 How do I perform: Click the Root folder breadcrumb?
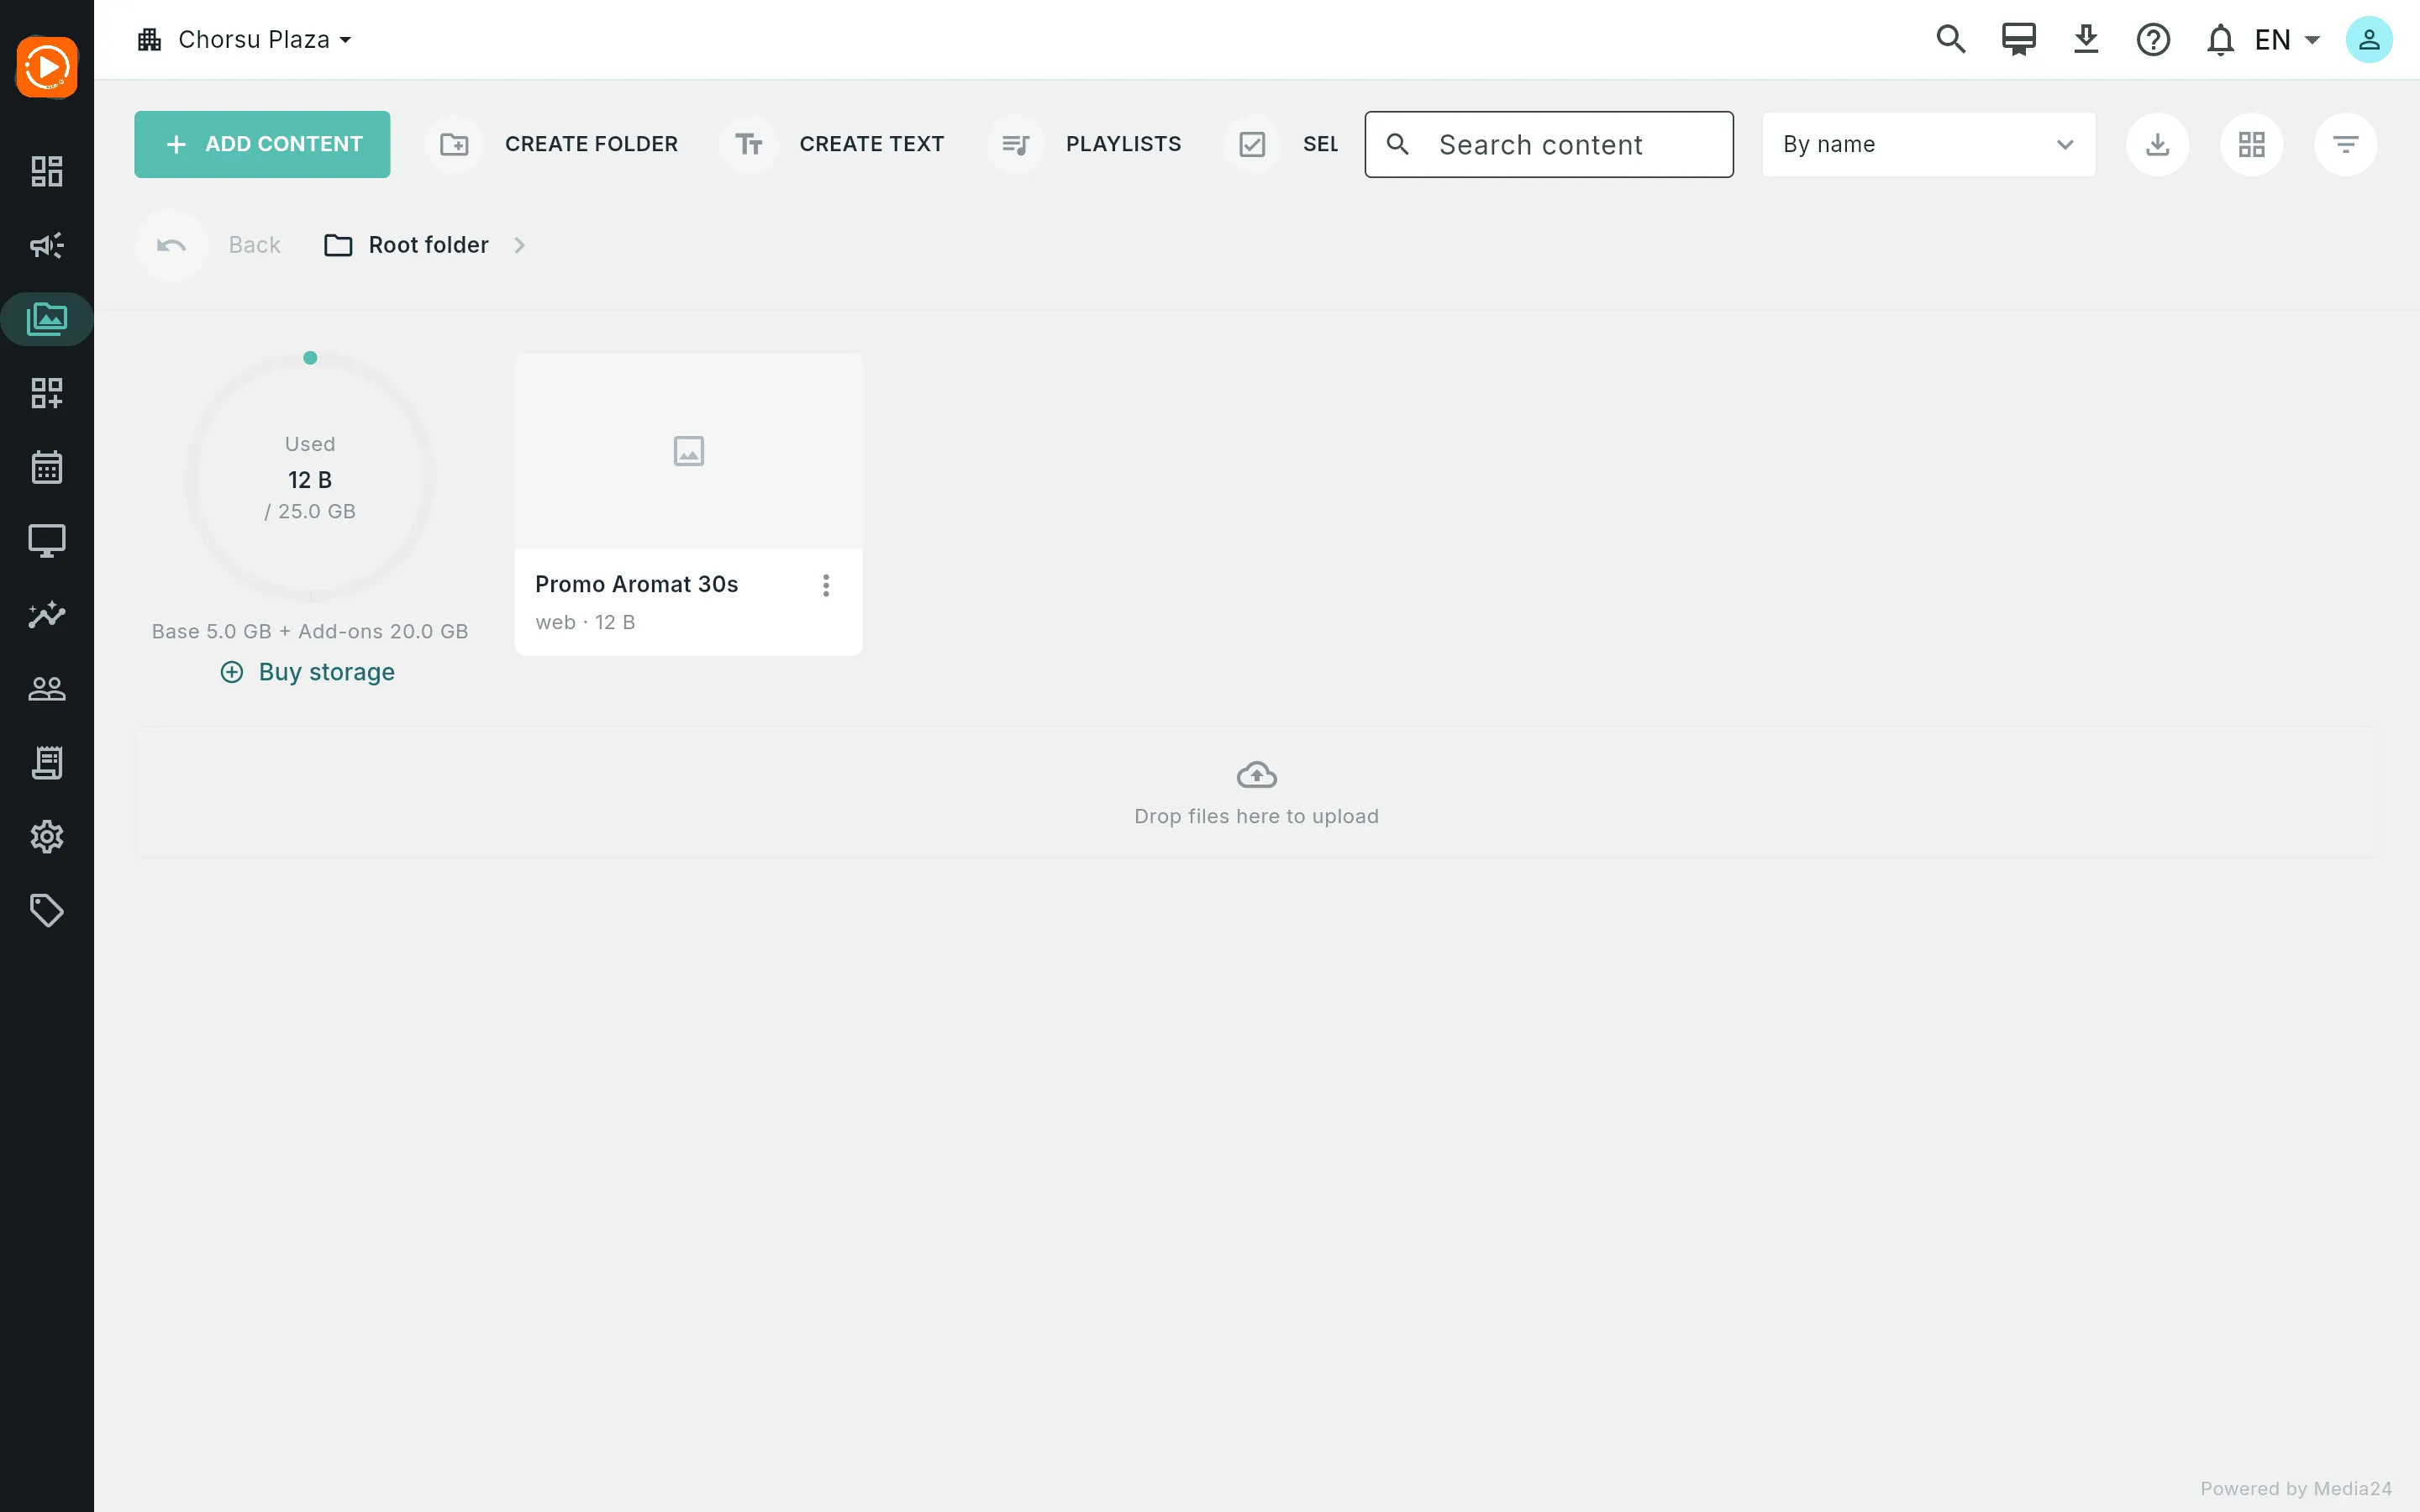407,245
